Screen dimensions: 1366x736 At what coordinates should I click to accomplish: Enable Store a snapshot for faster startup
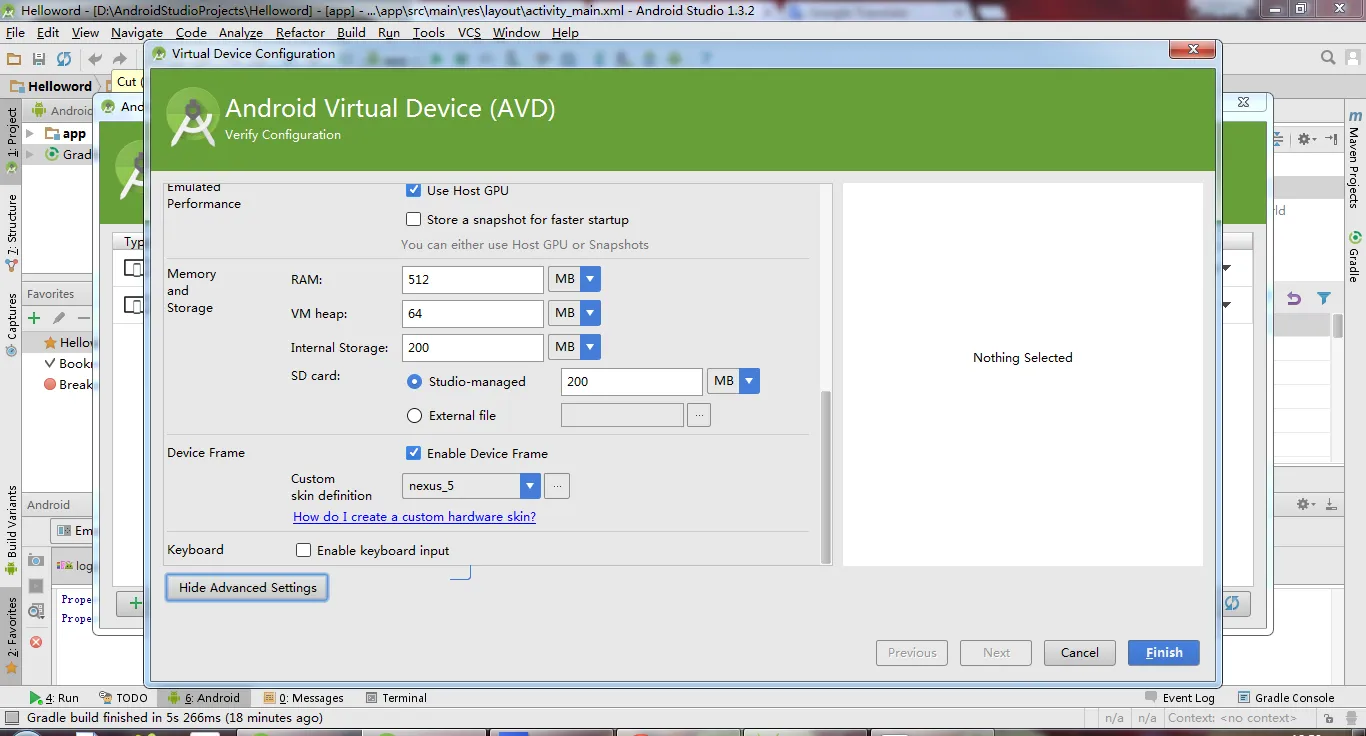[413, 220]
